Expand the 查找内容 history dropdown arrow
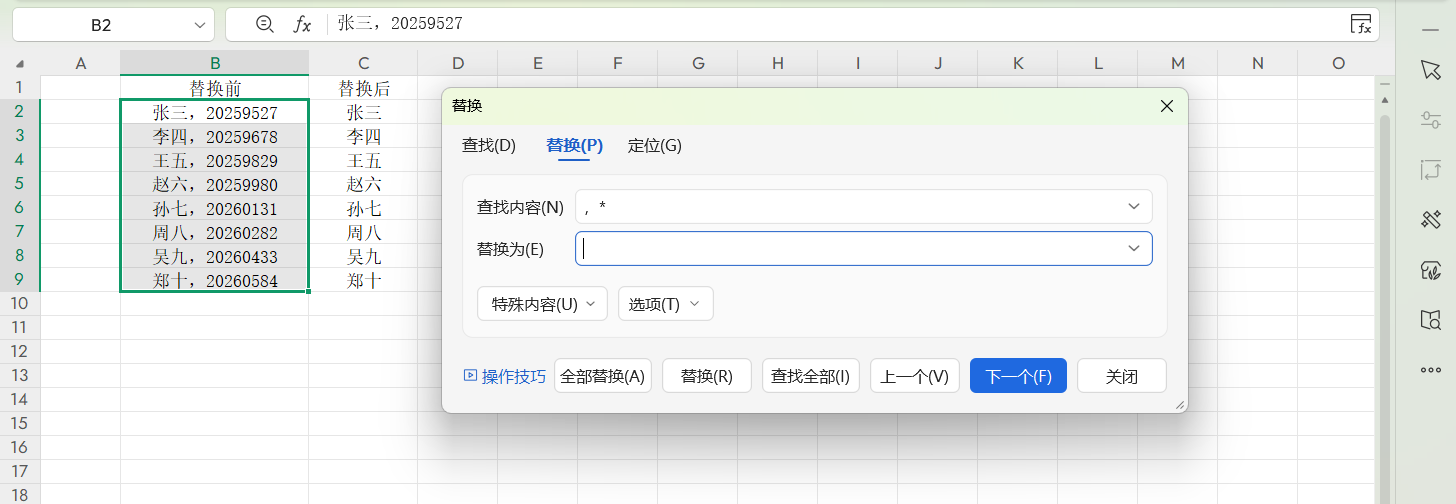Viewport: 1456px width, 504px height. pos(1134,207)
